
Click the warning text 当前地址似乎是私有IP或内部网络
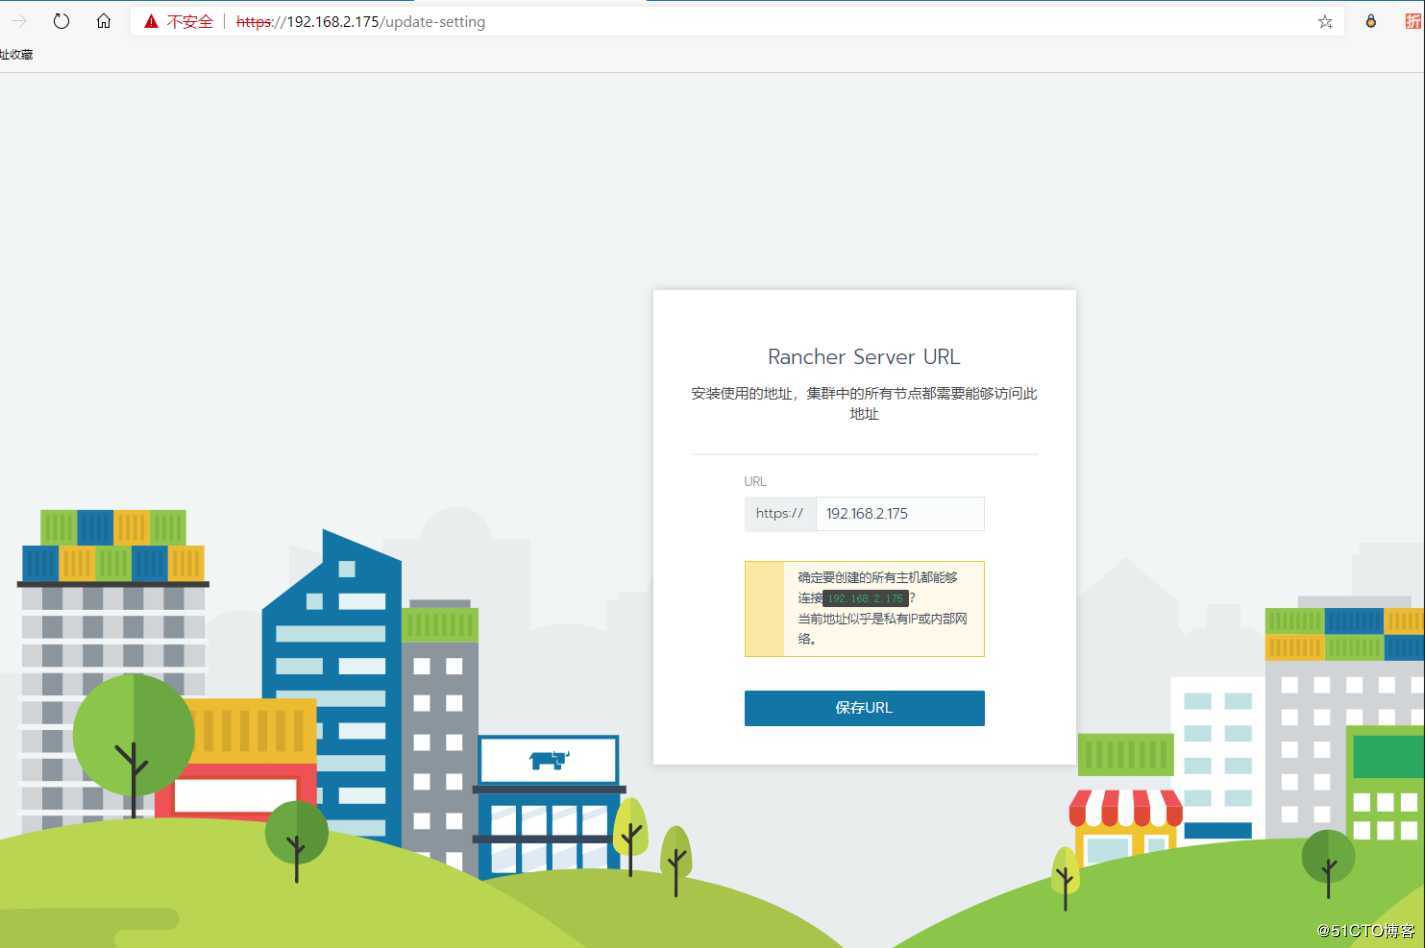(882, 629)
